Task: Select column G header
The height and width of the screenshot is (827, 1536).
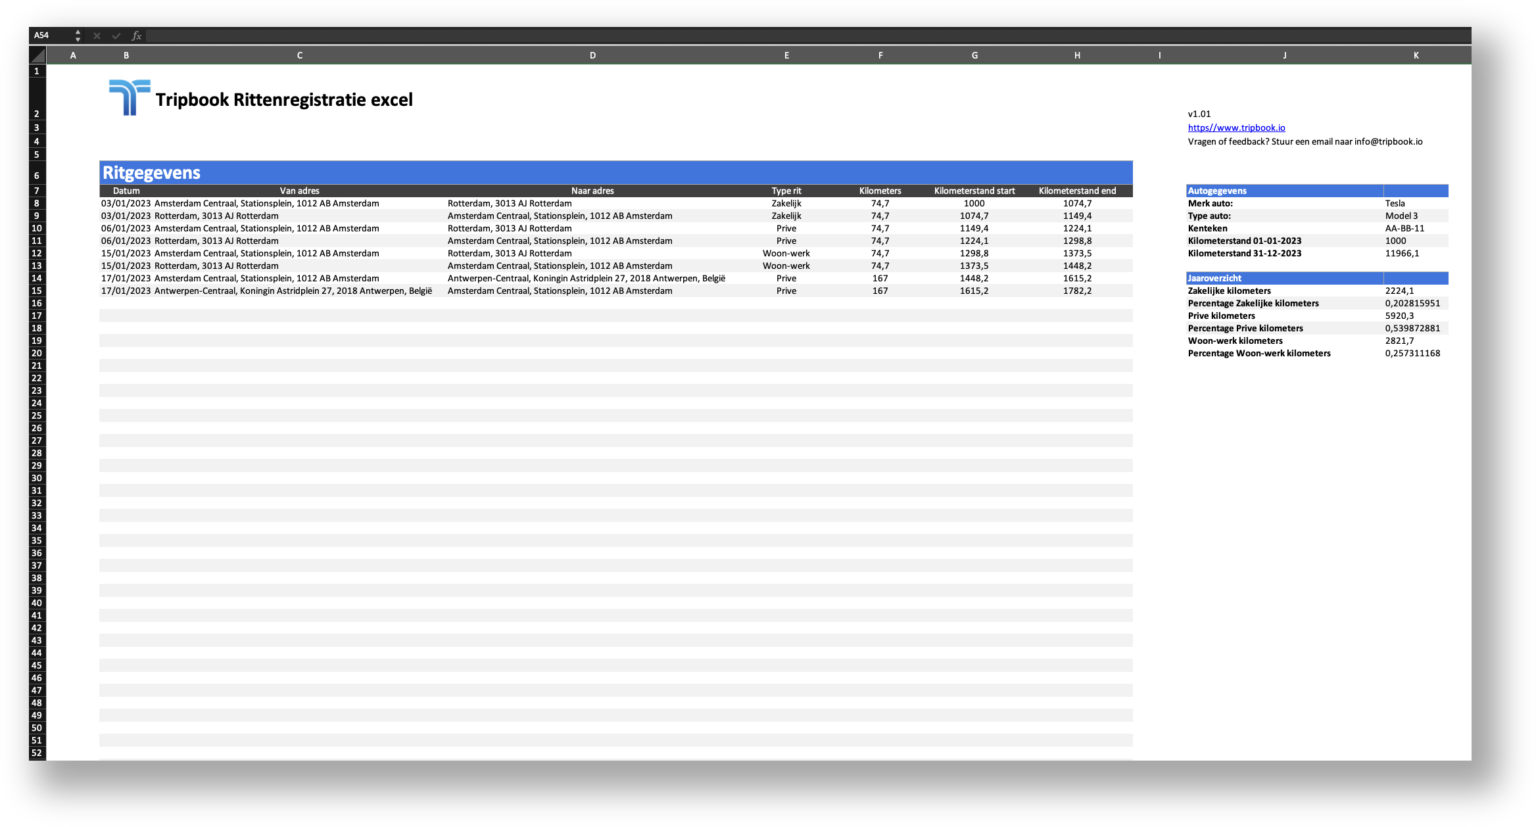Action: (x=974, y=56)
